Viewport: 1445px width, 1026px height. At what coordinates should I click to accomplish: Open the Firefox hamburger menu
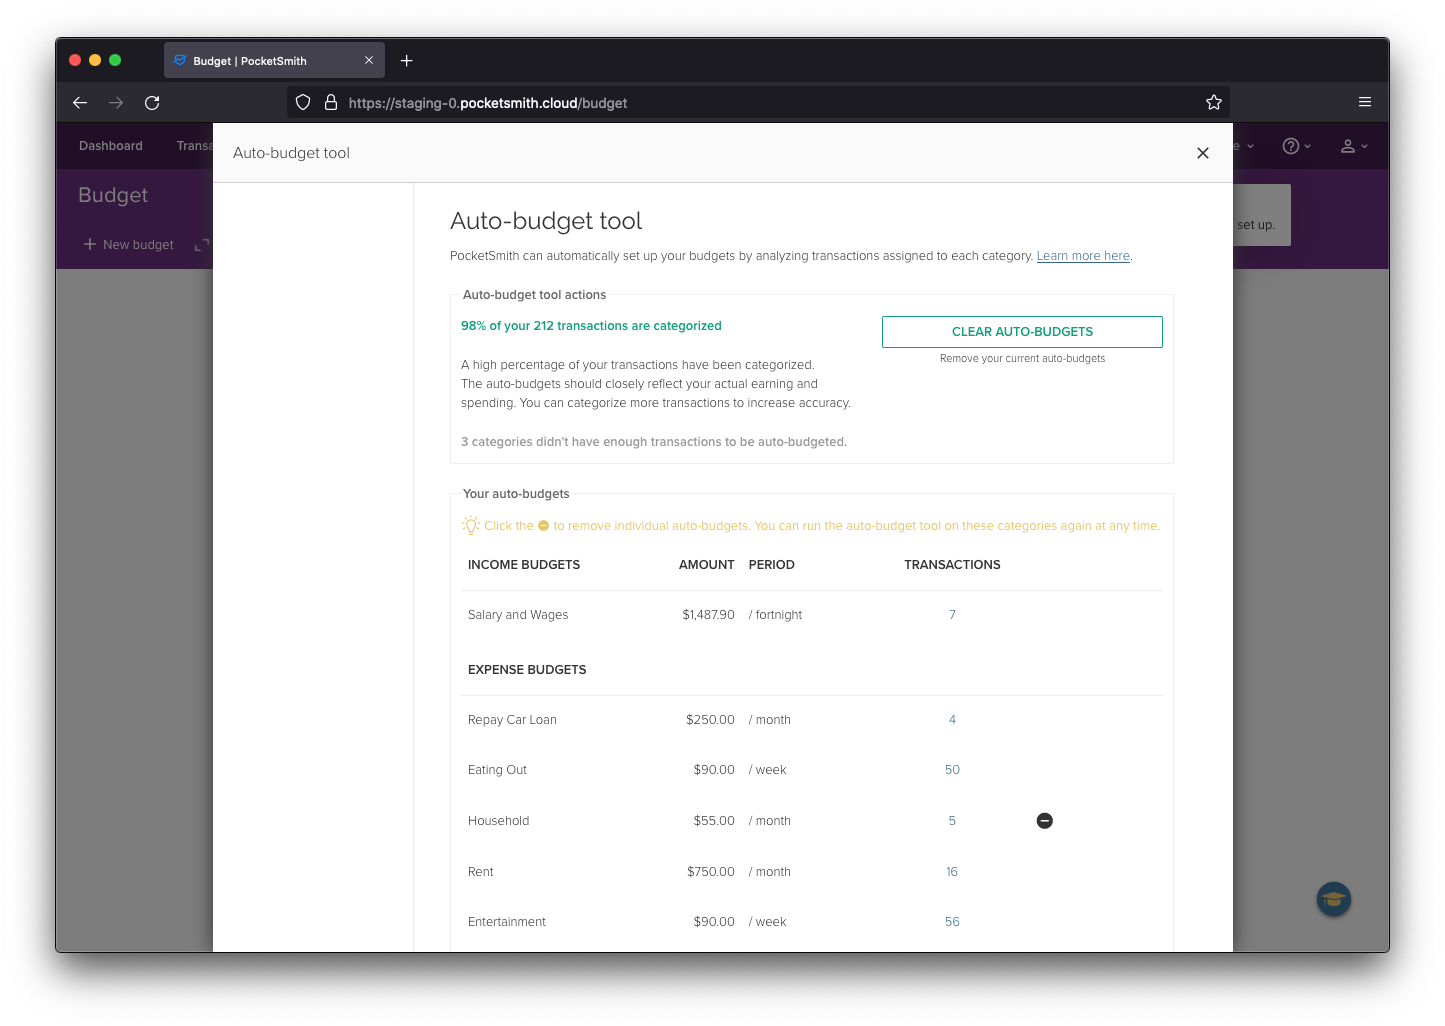pos(1364,101)
